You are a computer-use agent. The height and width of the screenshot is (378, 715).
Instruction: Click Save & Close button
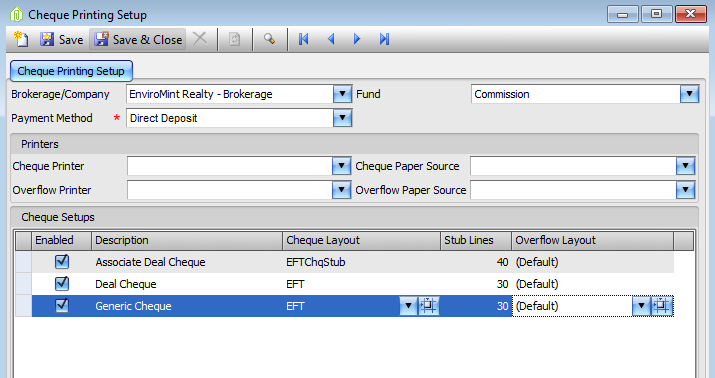click(x=138, y=39)
